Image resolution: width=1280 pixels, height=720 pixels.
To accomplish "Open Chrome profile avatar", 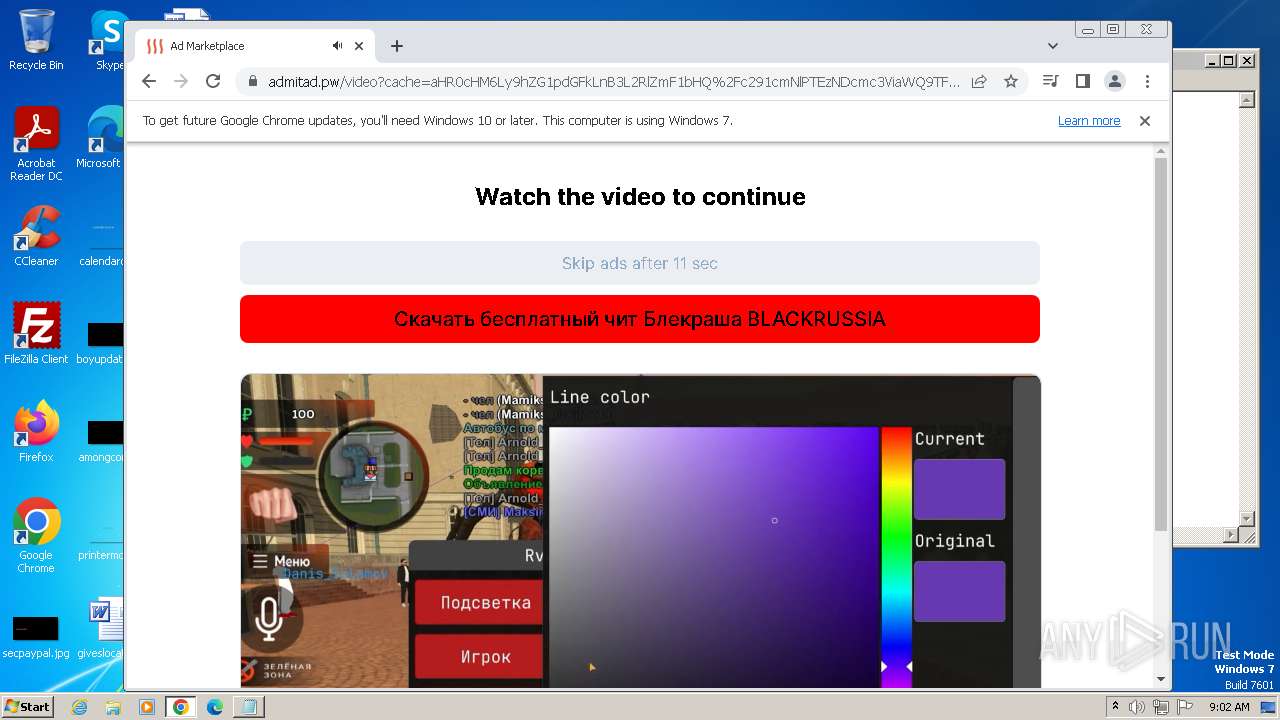I will [1115, 81].
